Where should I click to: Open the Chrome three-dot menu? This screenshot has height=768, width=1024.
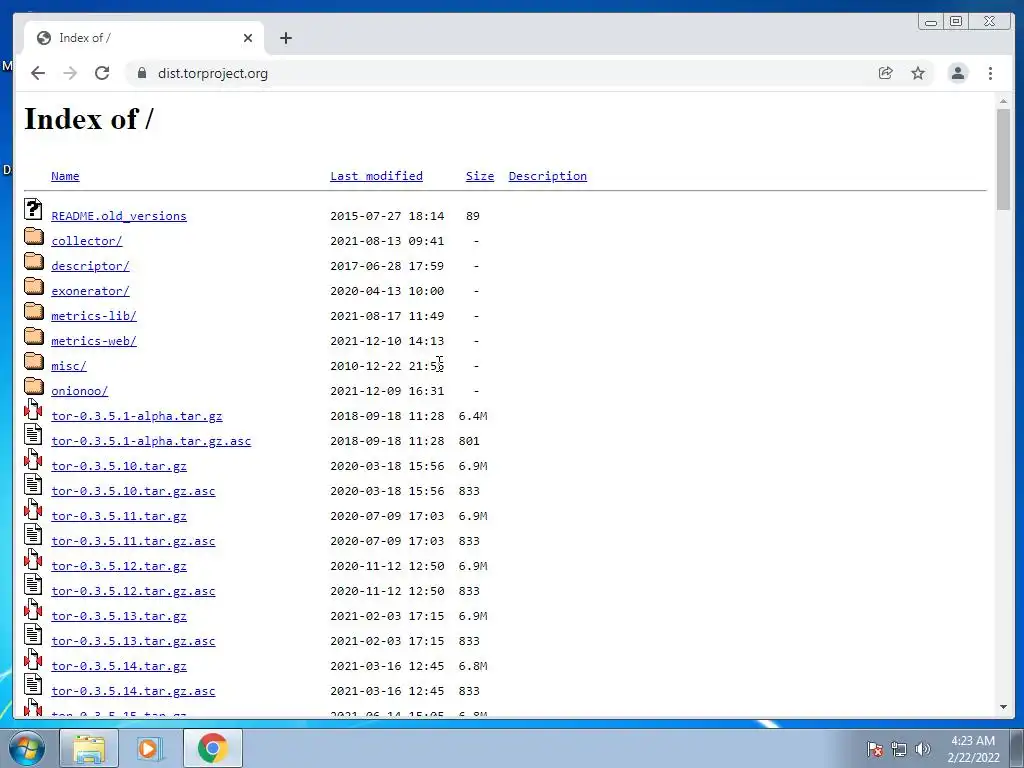pyautogui.click(x=991, y=73)
